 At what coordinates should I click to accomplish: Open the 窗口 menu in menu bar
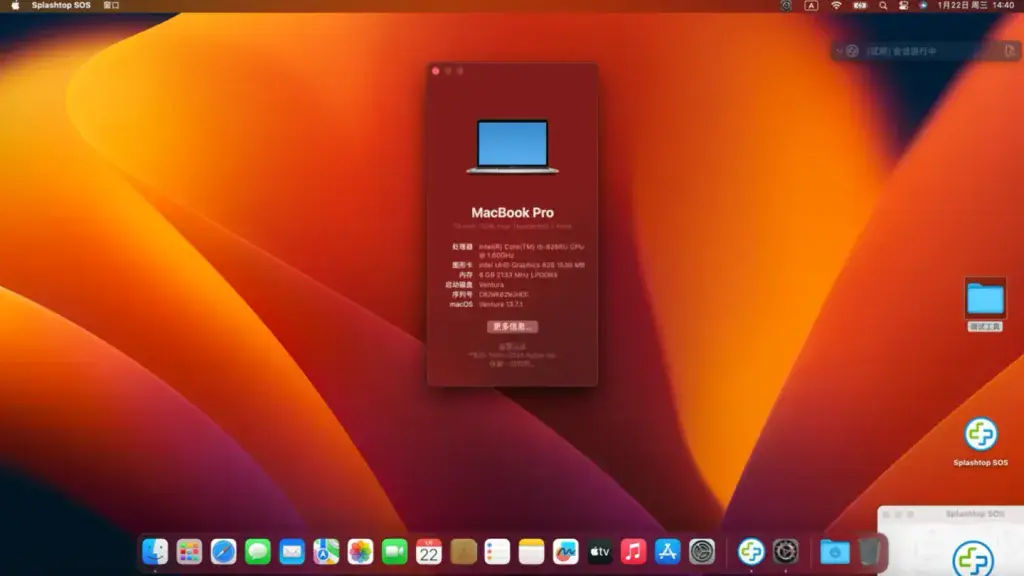(111, 5)
